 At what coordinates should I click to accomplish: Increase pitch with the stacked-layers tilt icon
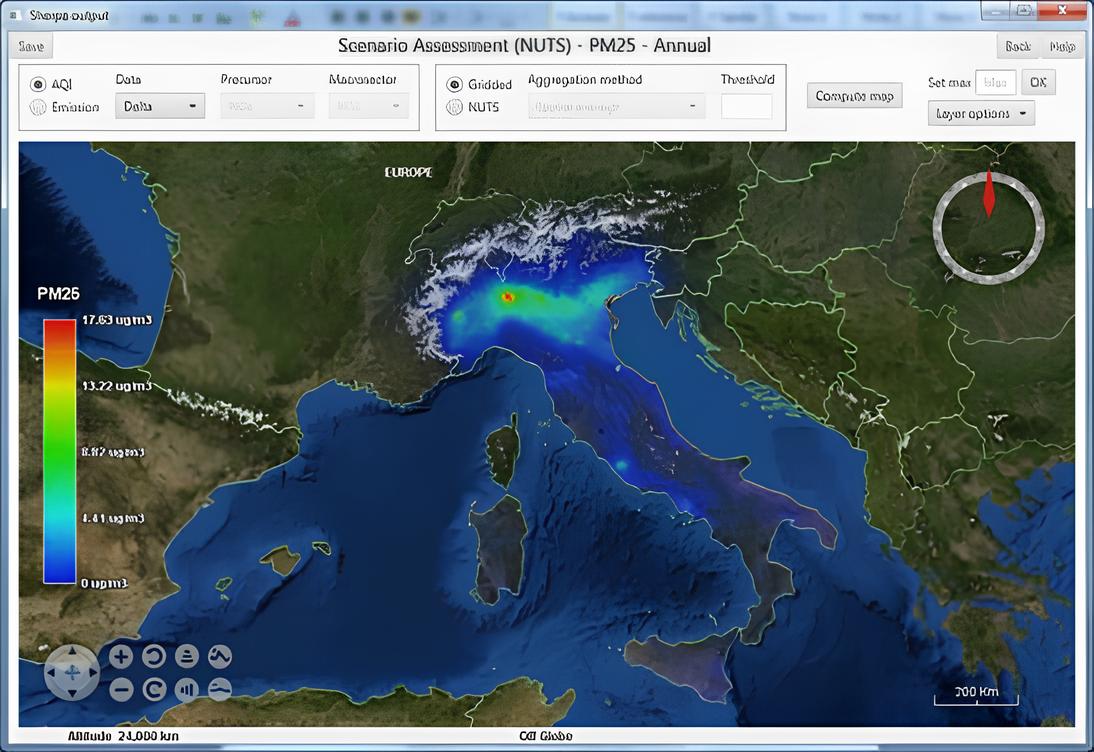click(186, 656)
